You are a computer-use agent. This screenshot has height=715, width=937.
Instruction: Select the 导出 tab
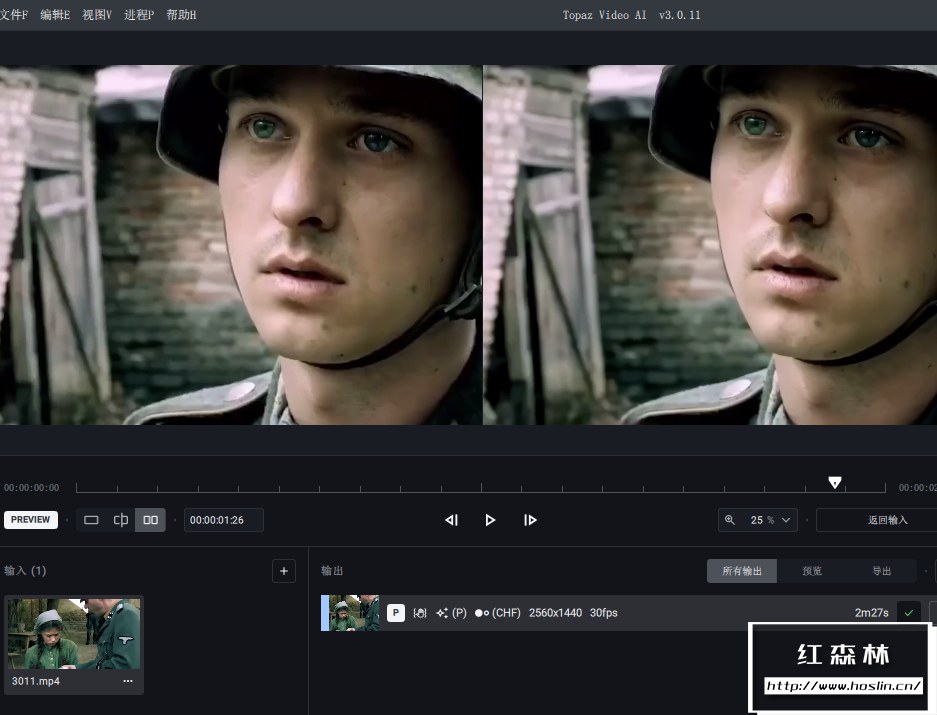(881, 571)
